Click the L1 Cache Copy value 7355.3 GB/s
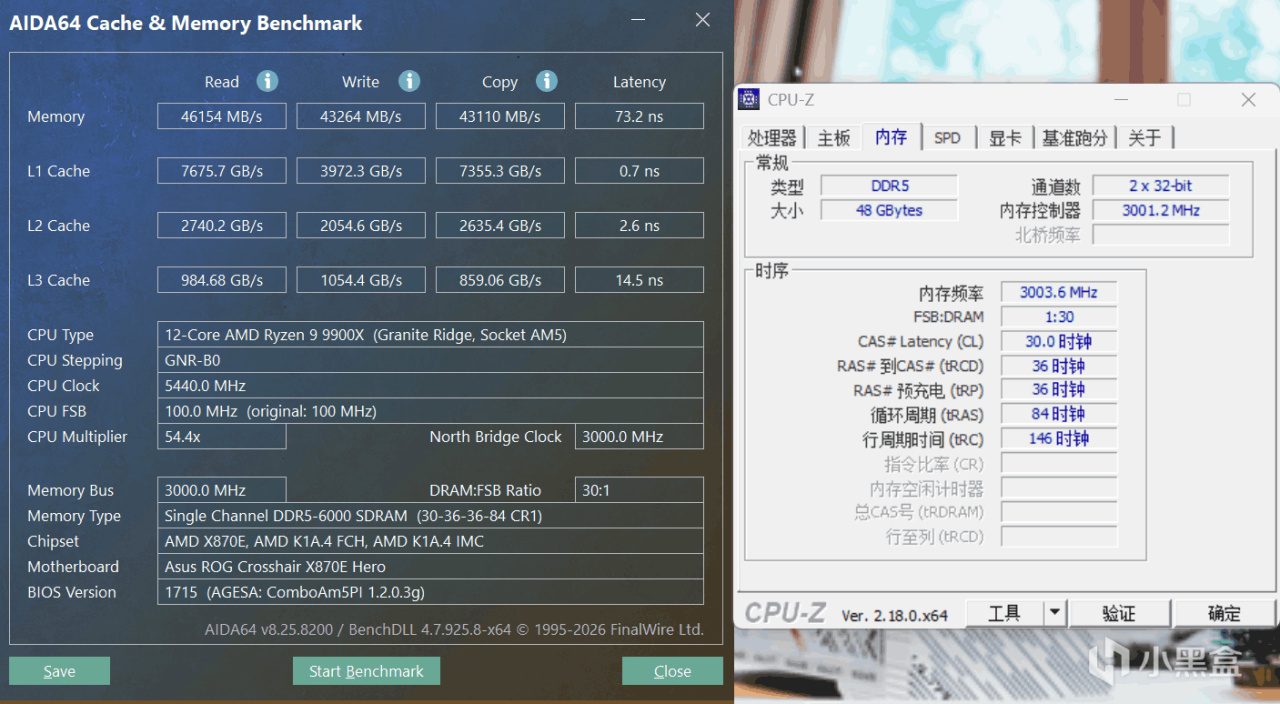 [x=500, y=171]
